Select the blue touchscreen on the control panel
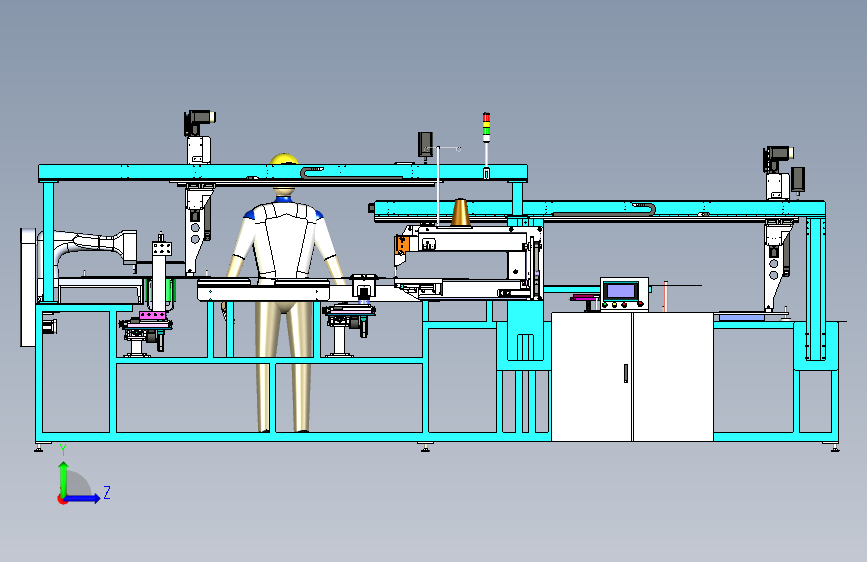 (x=621, y=291)
